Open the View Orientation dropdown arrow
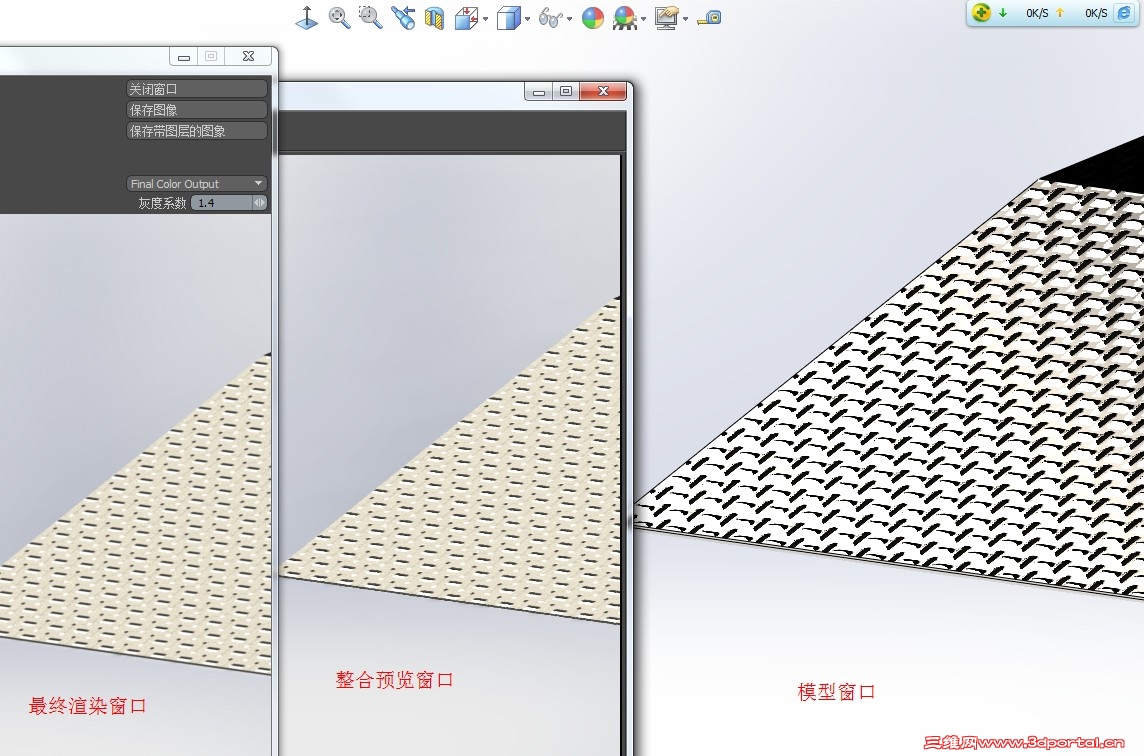 click(x=486, y=19)
